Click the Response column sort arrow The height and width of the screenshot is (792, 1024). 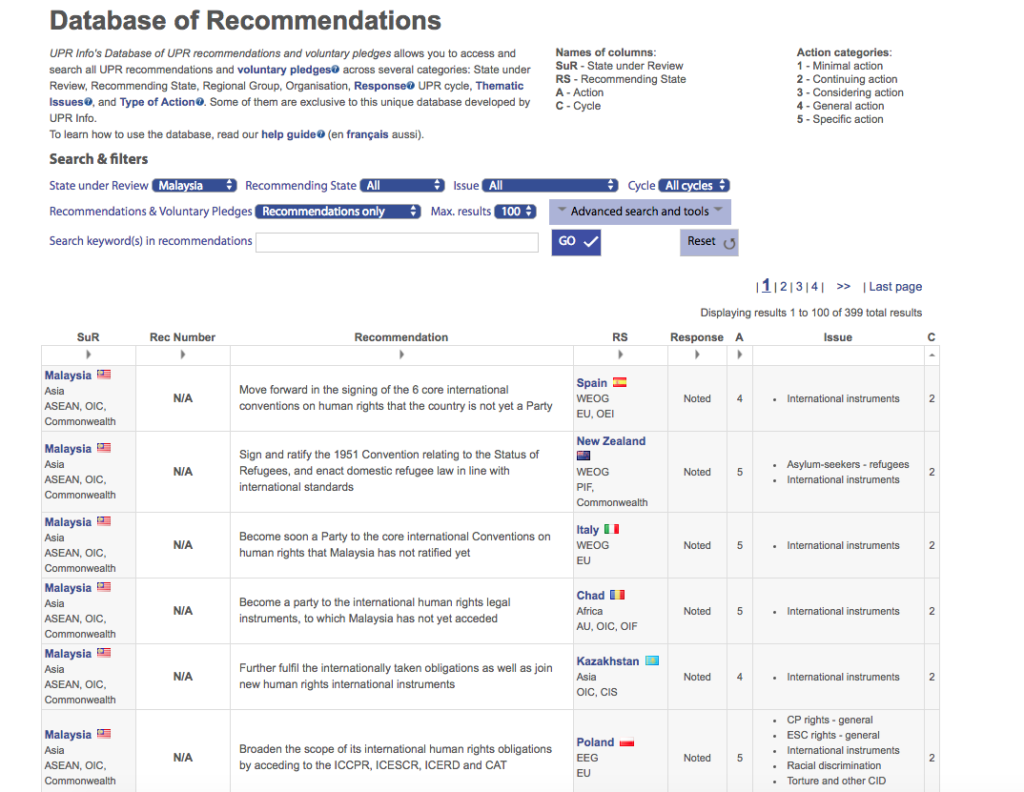(697, 355)
